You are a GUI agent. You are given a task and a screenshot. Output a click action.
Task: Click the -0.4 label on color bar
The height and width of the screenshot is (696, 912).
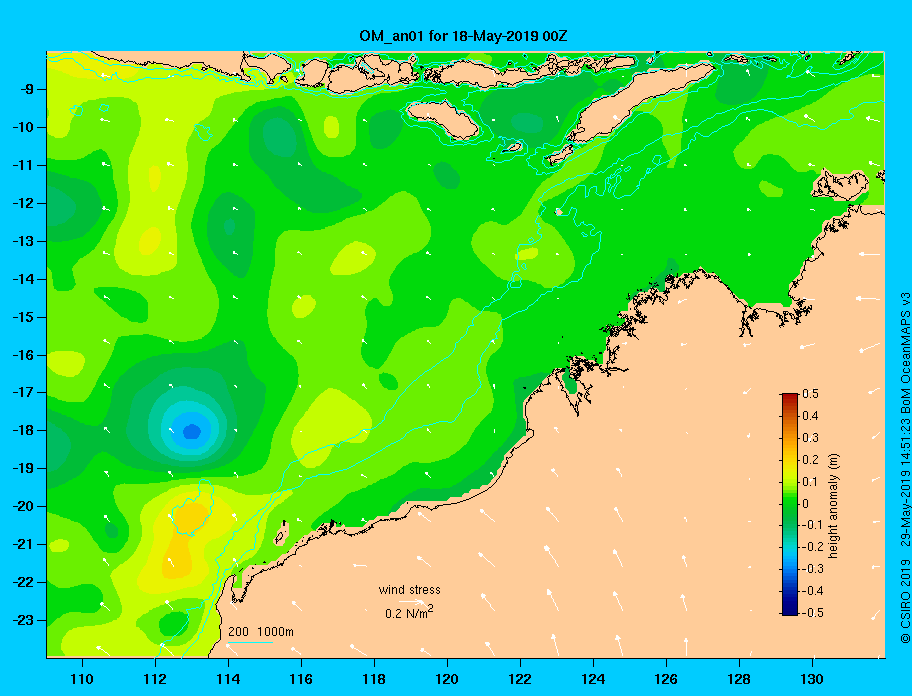pos(813,591)
